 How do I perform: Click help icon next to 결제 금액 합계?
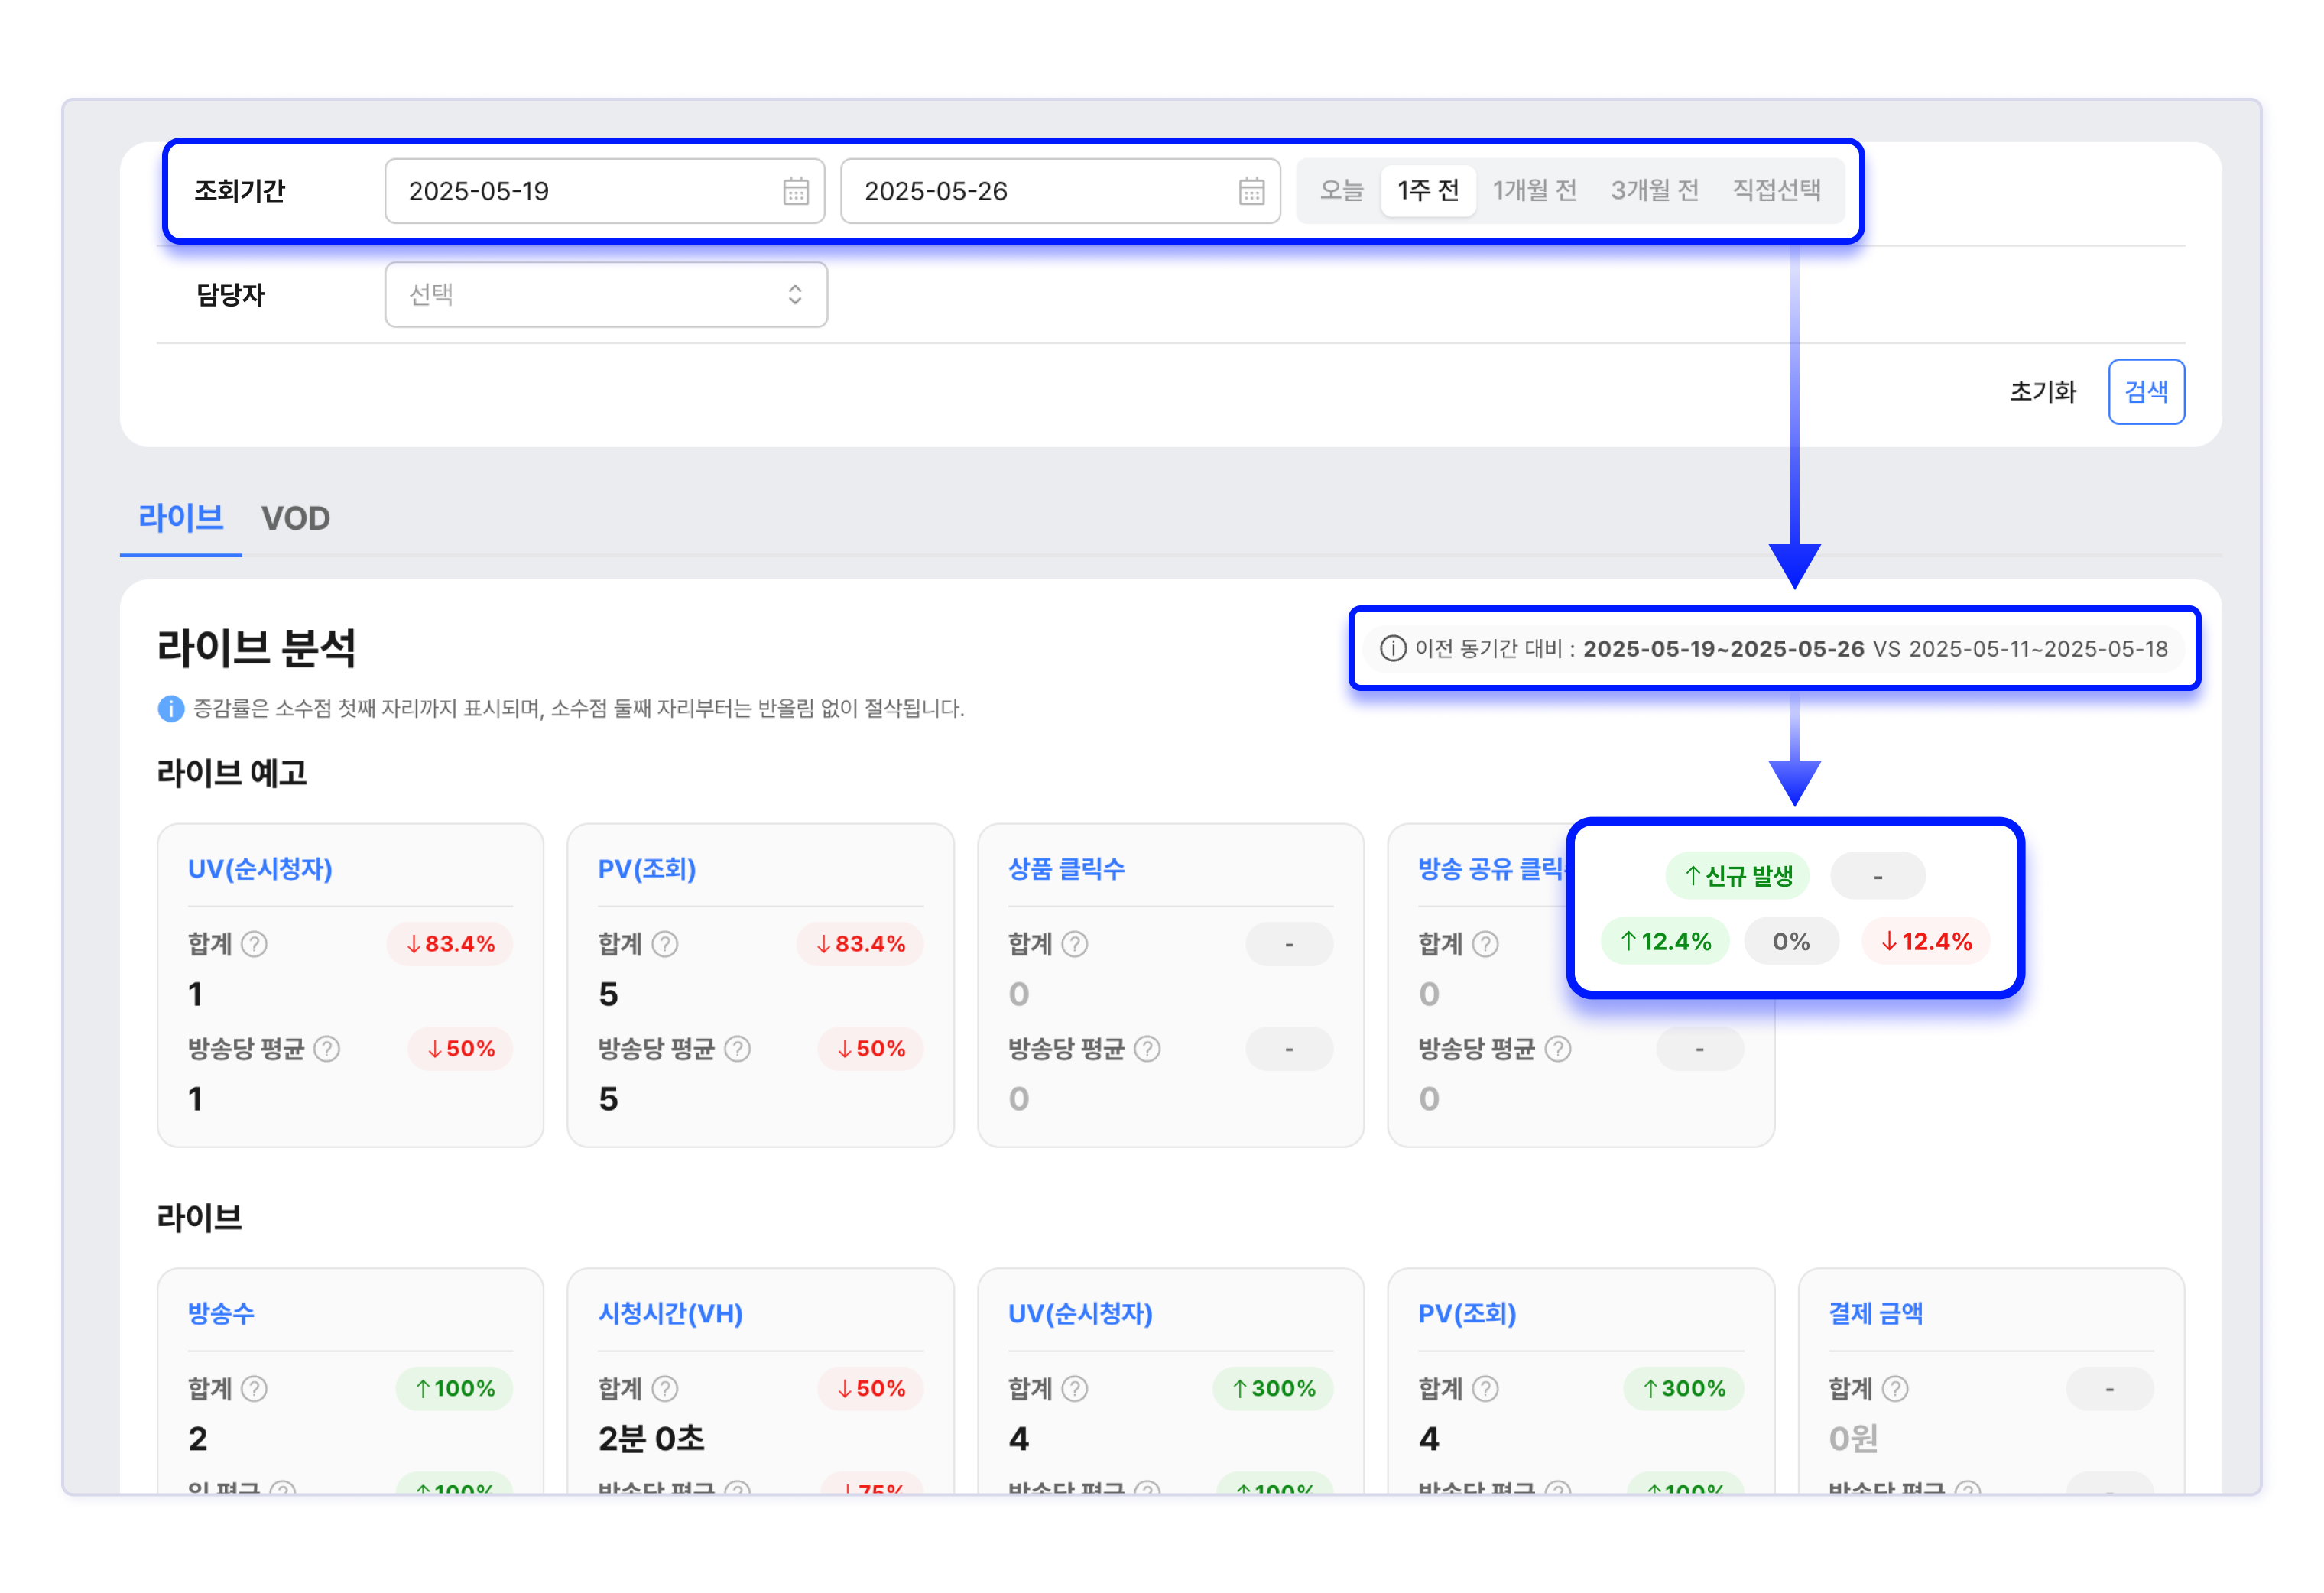[x=1895, y=1388]
